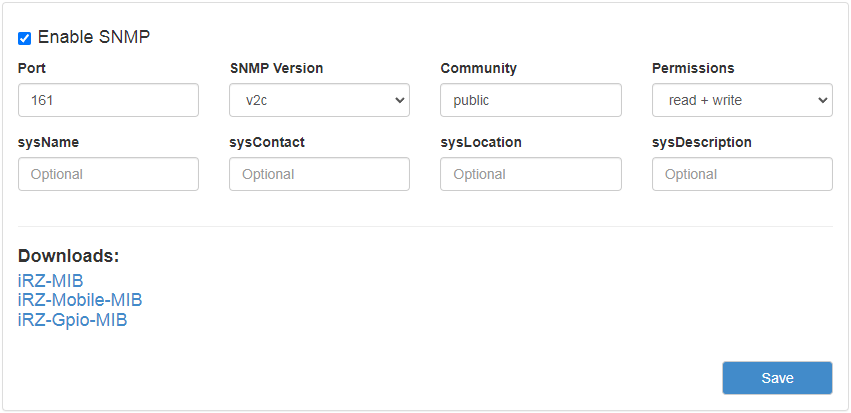Open the SNMP Version dropdown

[x=319, y=100]
